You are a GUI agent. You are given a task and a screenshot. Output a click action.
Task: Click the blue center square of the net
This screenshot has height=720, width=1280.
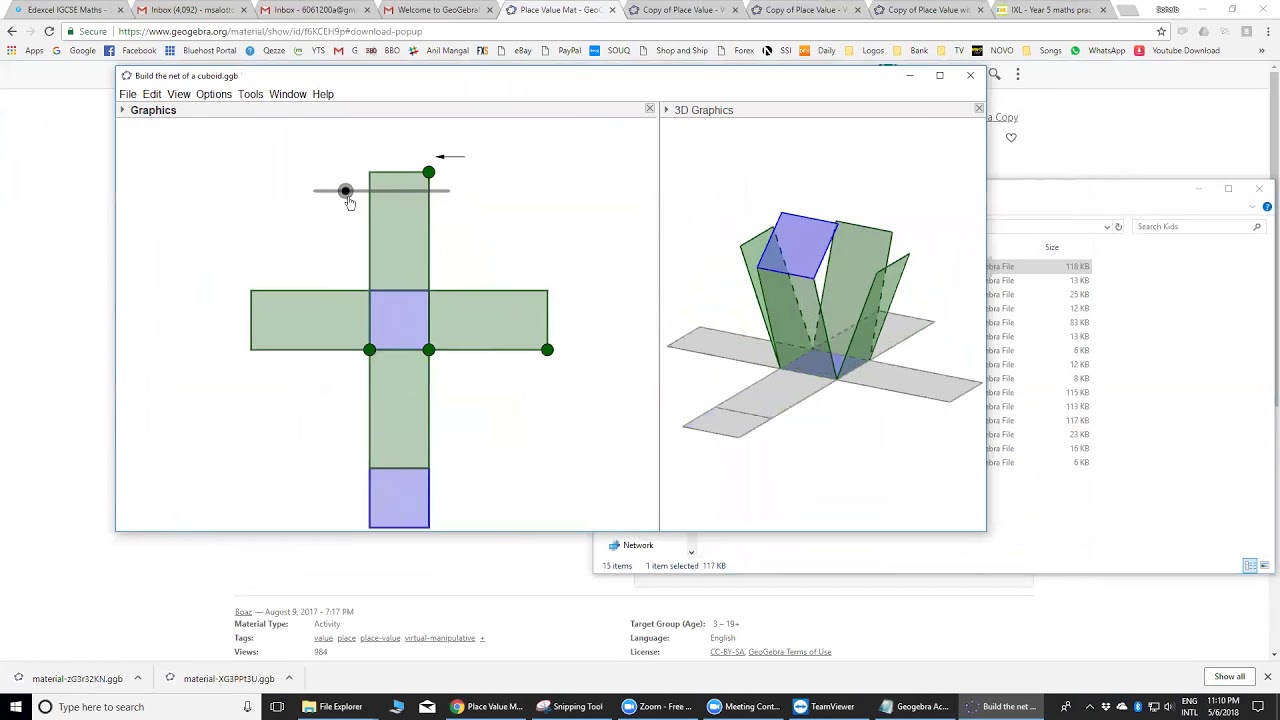[399, 320]
